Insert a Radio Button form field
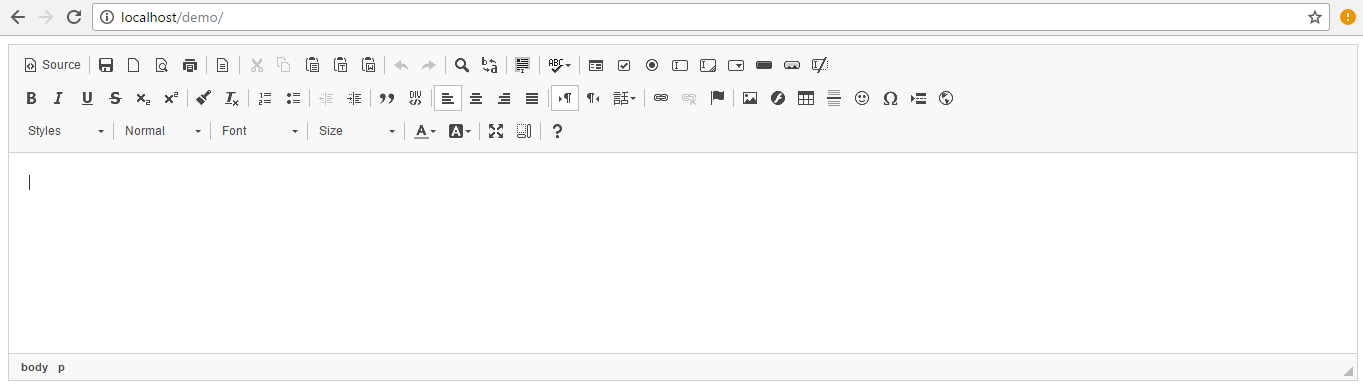The height and width of the screenshot is (386, 1363). (652, 65)
